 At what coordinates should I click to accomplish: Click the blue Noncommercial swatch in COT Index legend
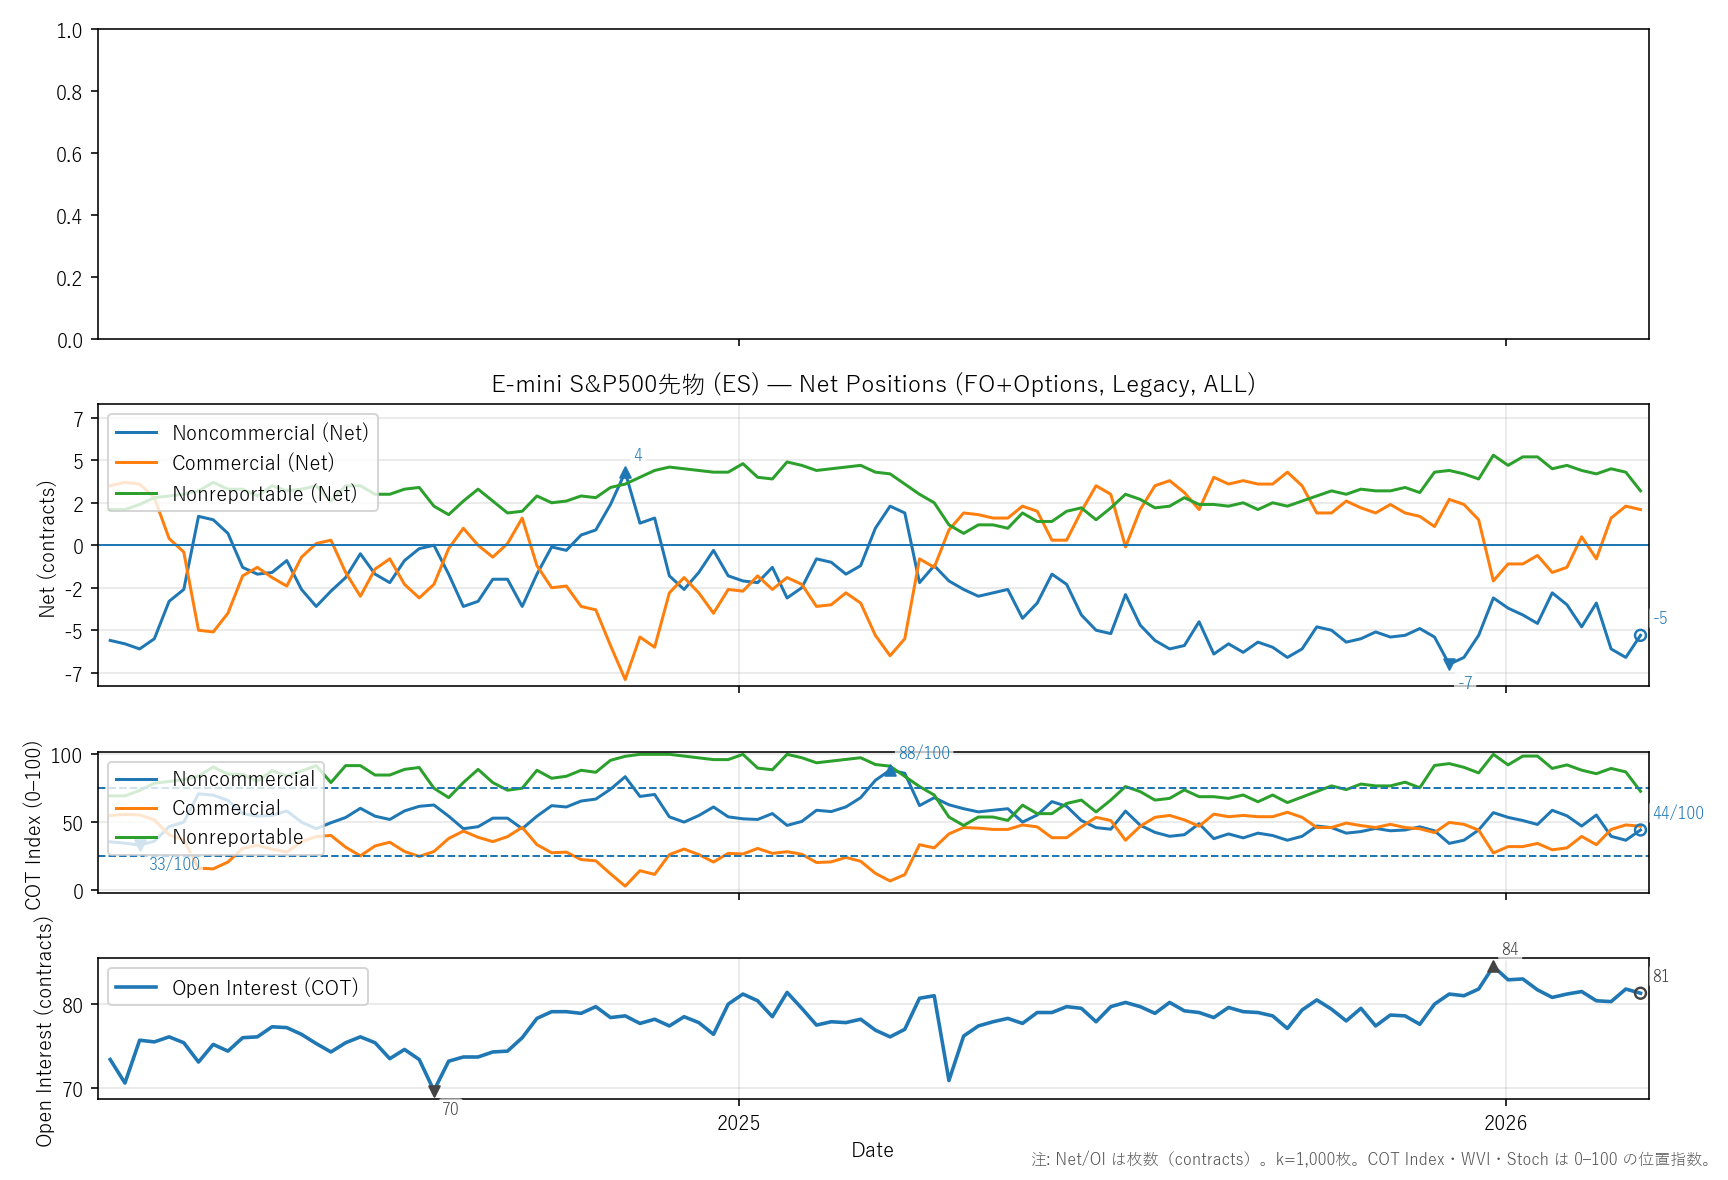[137, 779]
